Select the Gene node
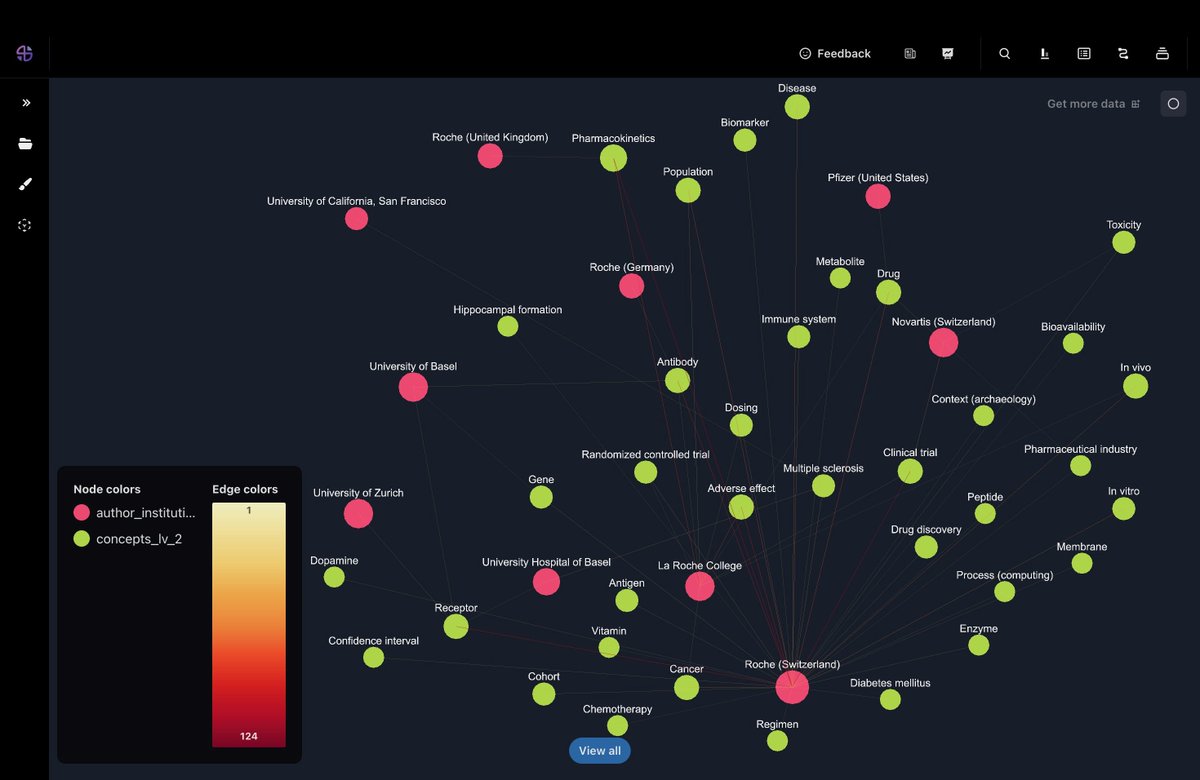The image size is (1200, 780). (x=541, y=497)
